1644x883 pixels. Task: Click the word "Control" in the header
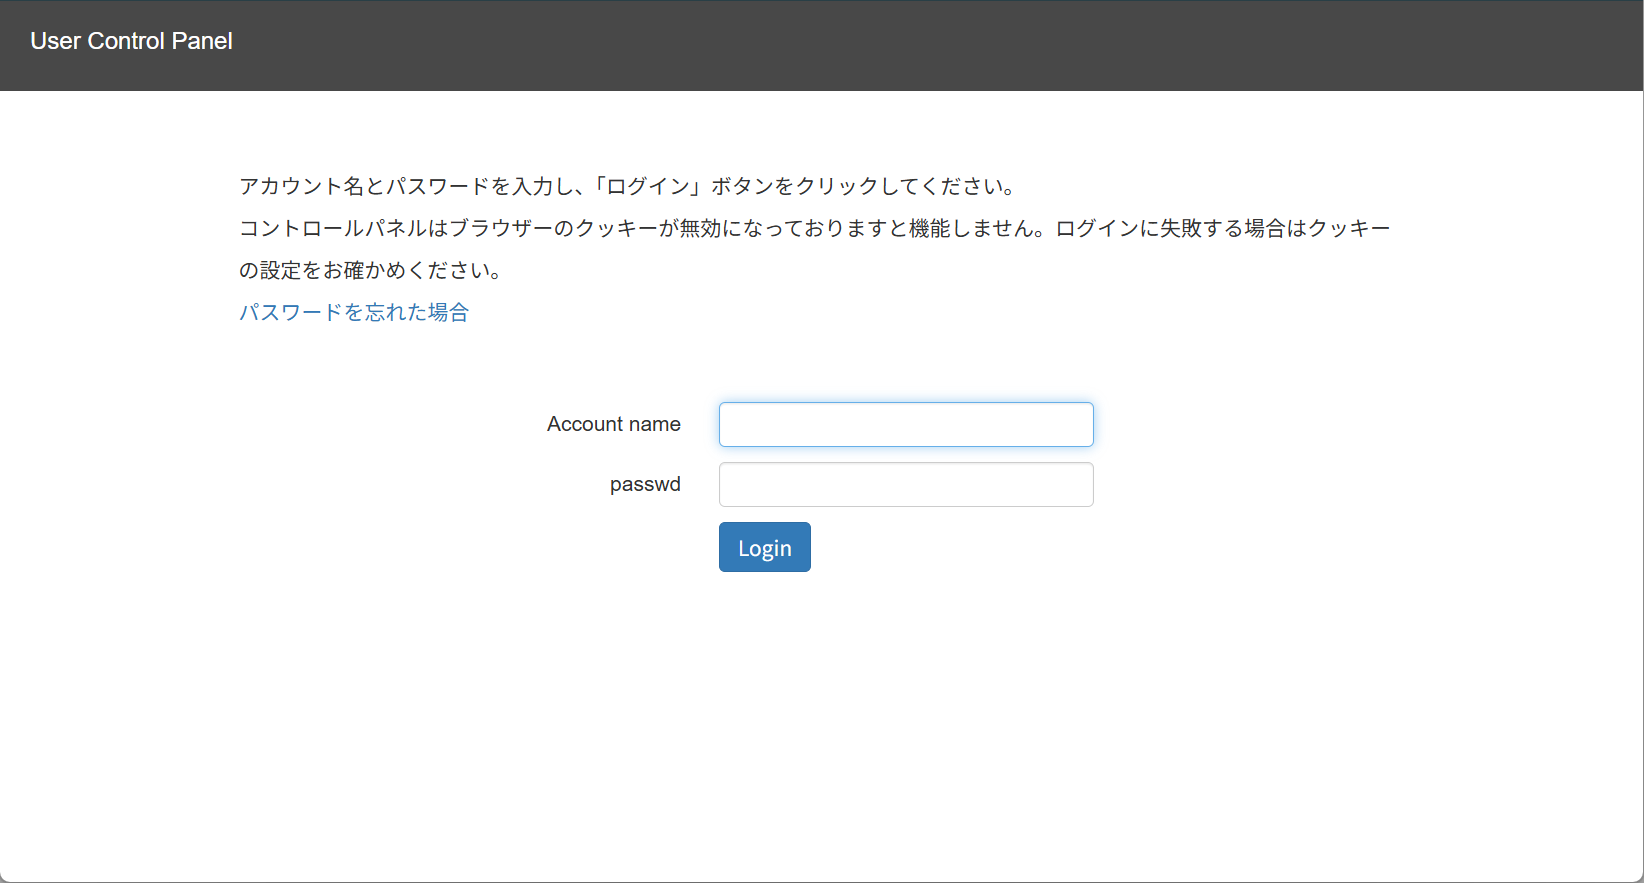[x=126, y=41]
